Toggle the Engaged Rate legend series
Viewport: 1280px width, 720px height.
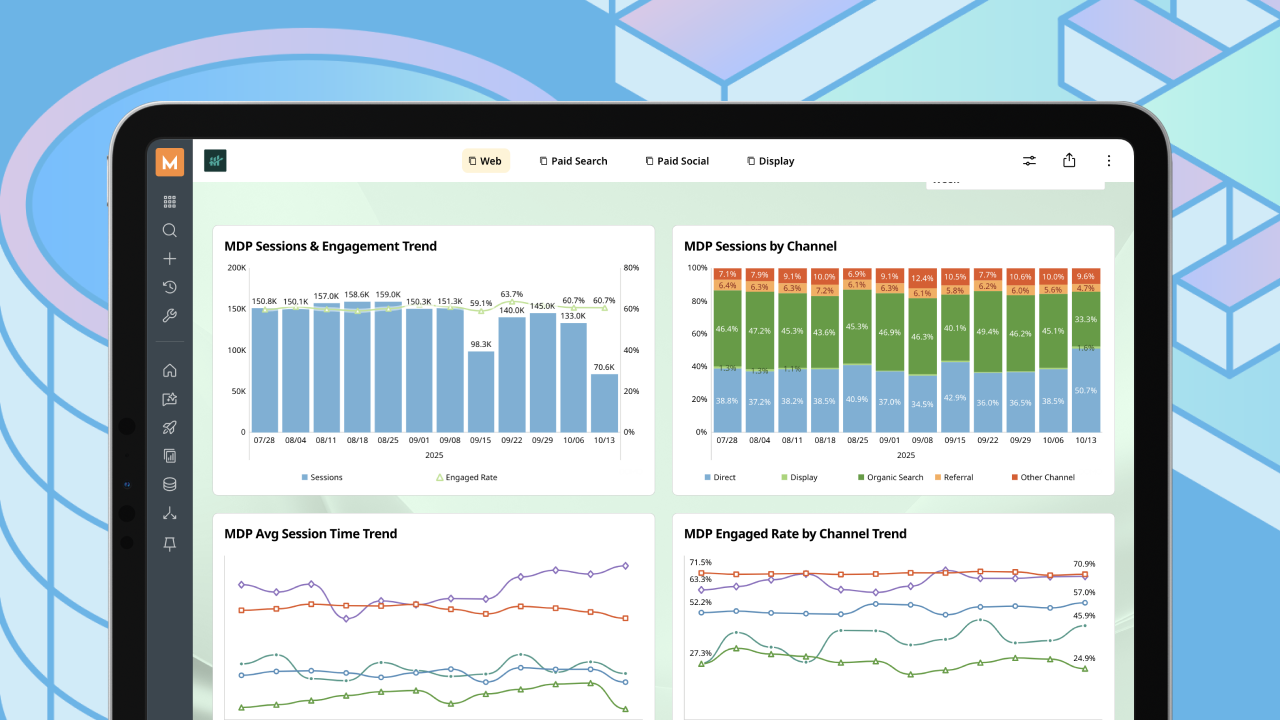coord(466,477)
